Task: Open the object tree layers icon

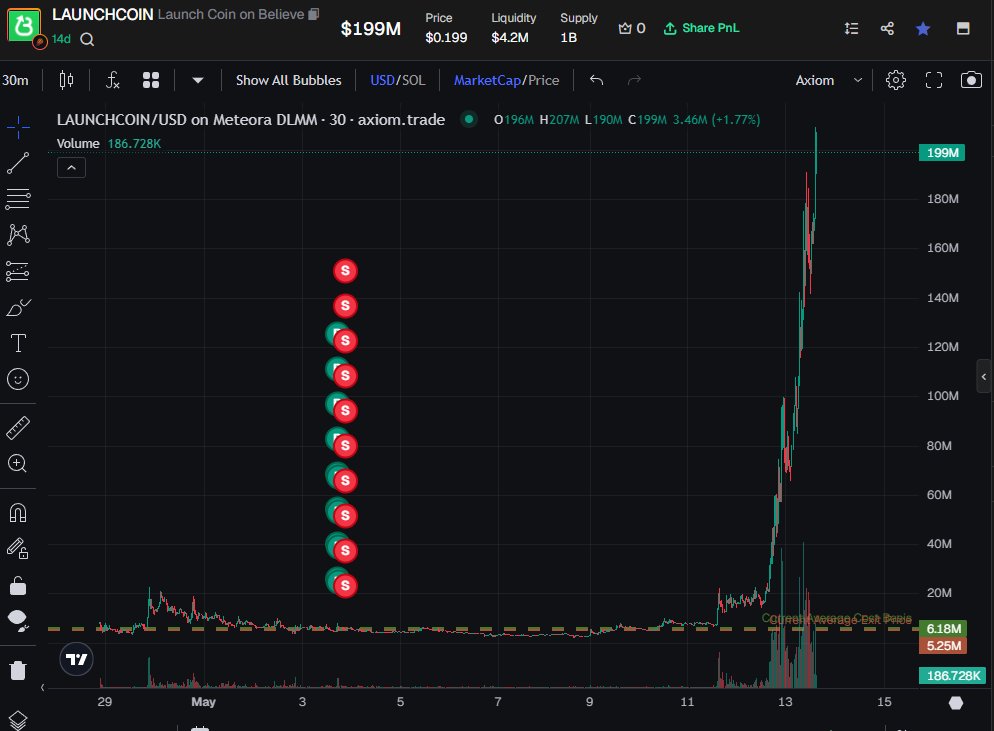Action: (x=18, y=720)
